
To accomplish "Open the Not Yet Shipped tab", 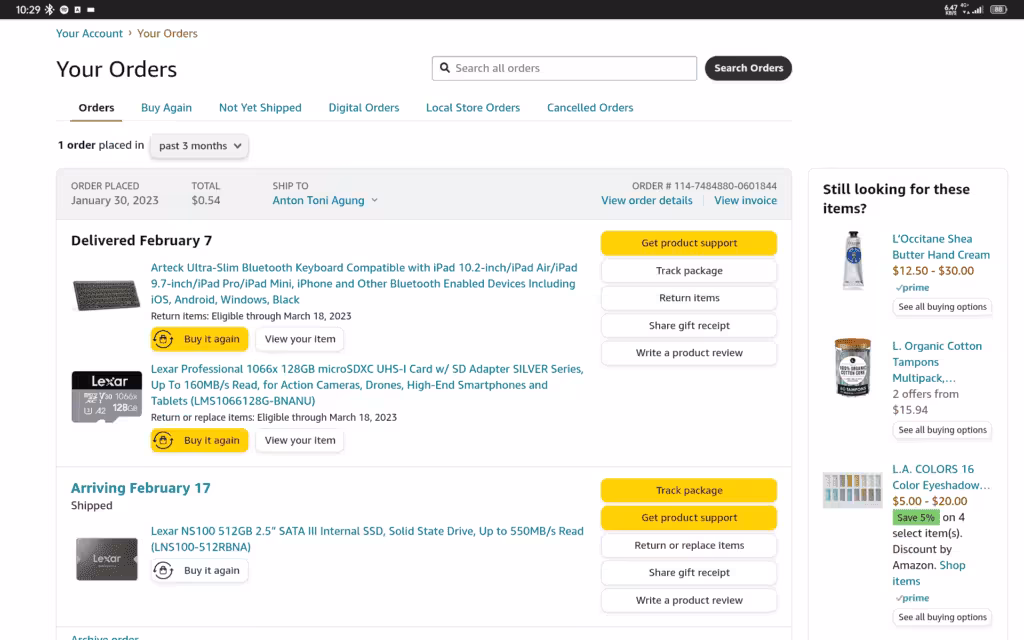I will tap(260, 108).
